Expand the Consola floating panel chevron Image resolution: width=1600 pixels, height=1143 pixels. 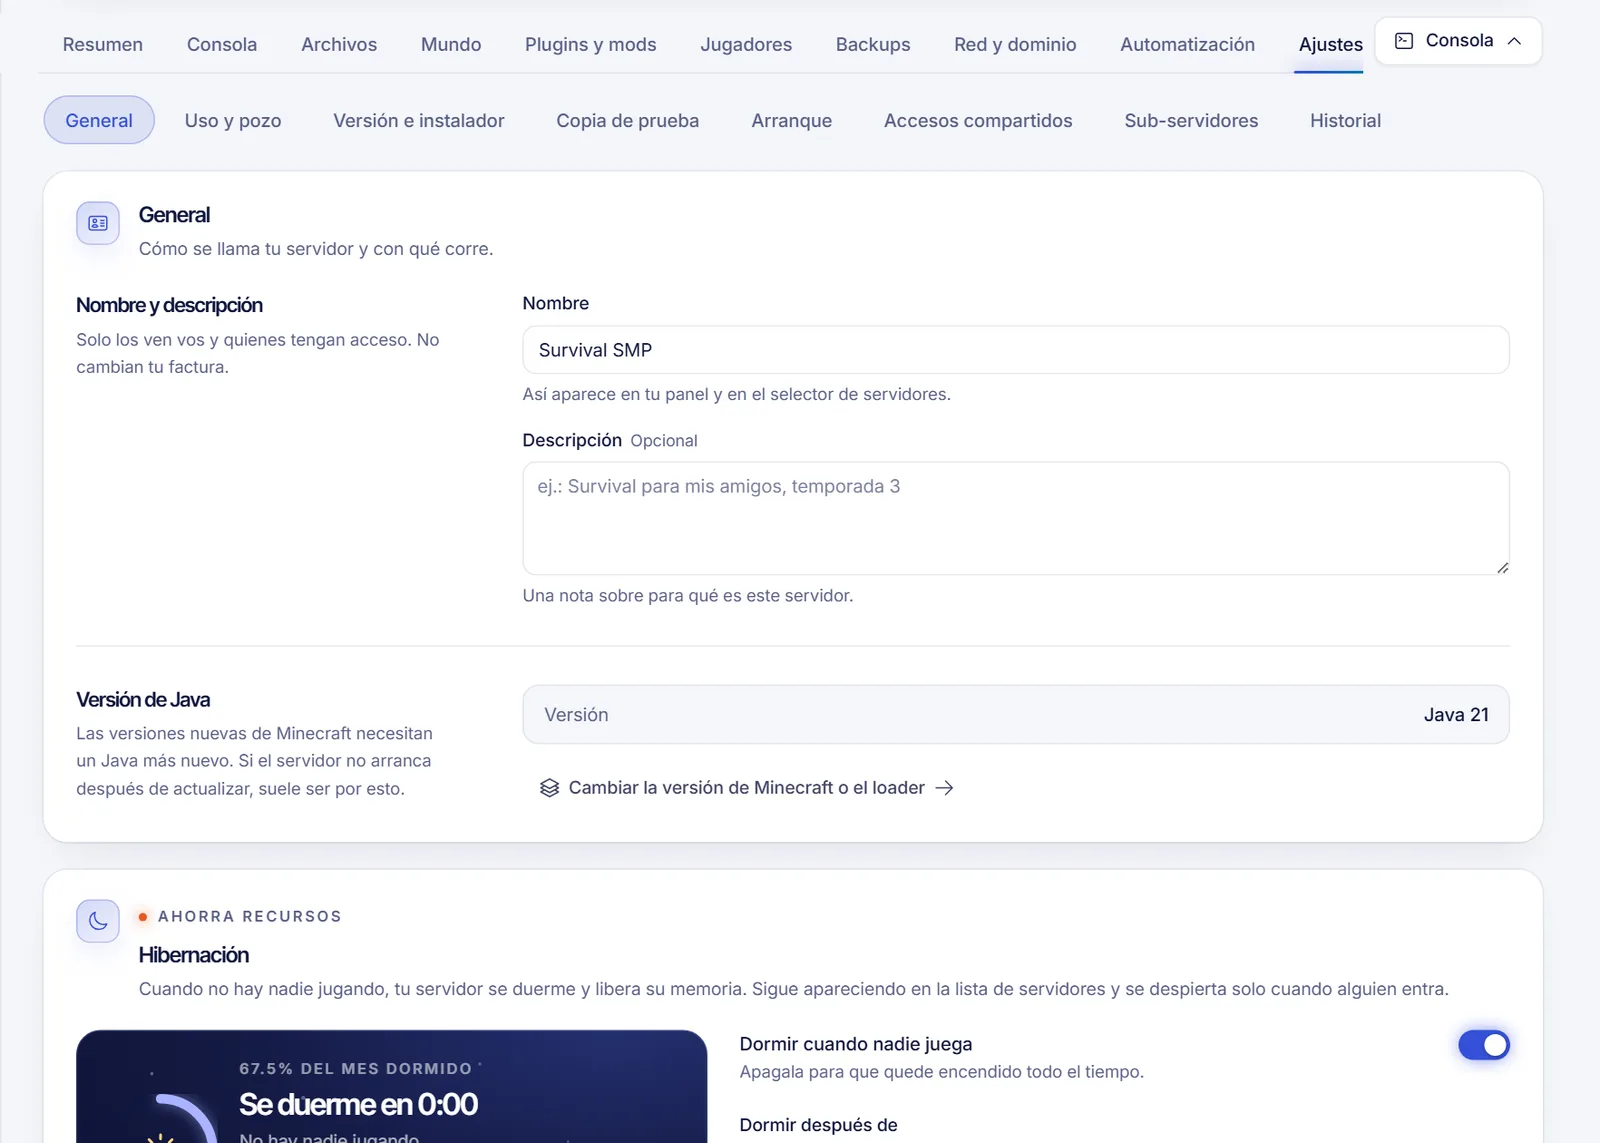pos(1514,41)
